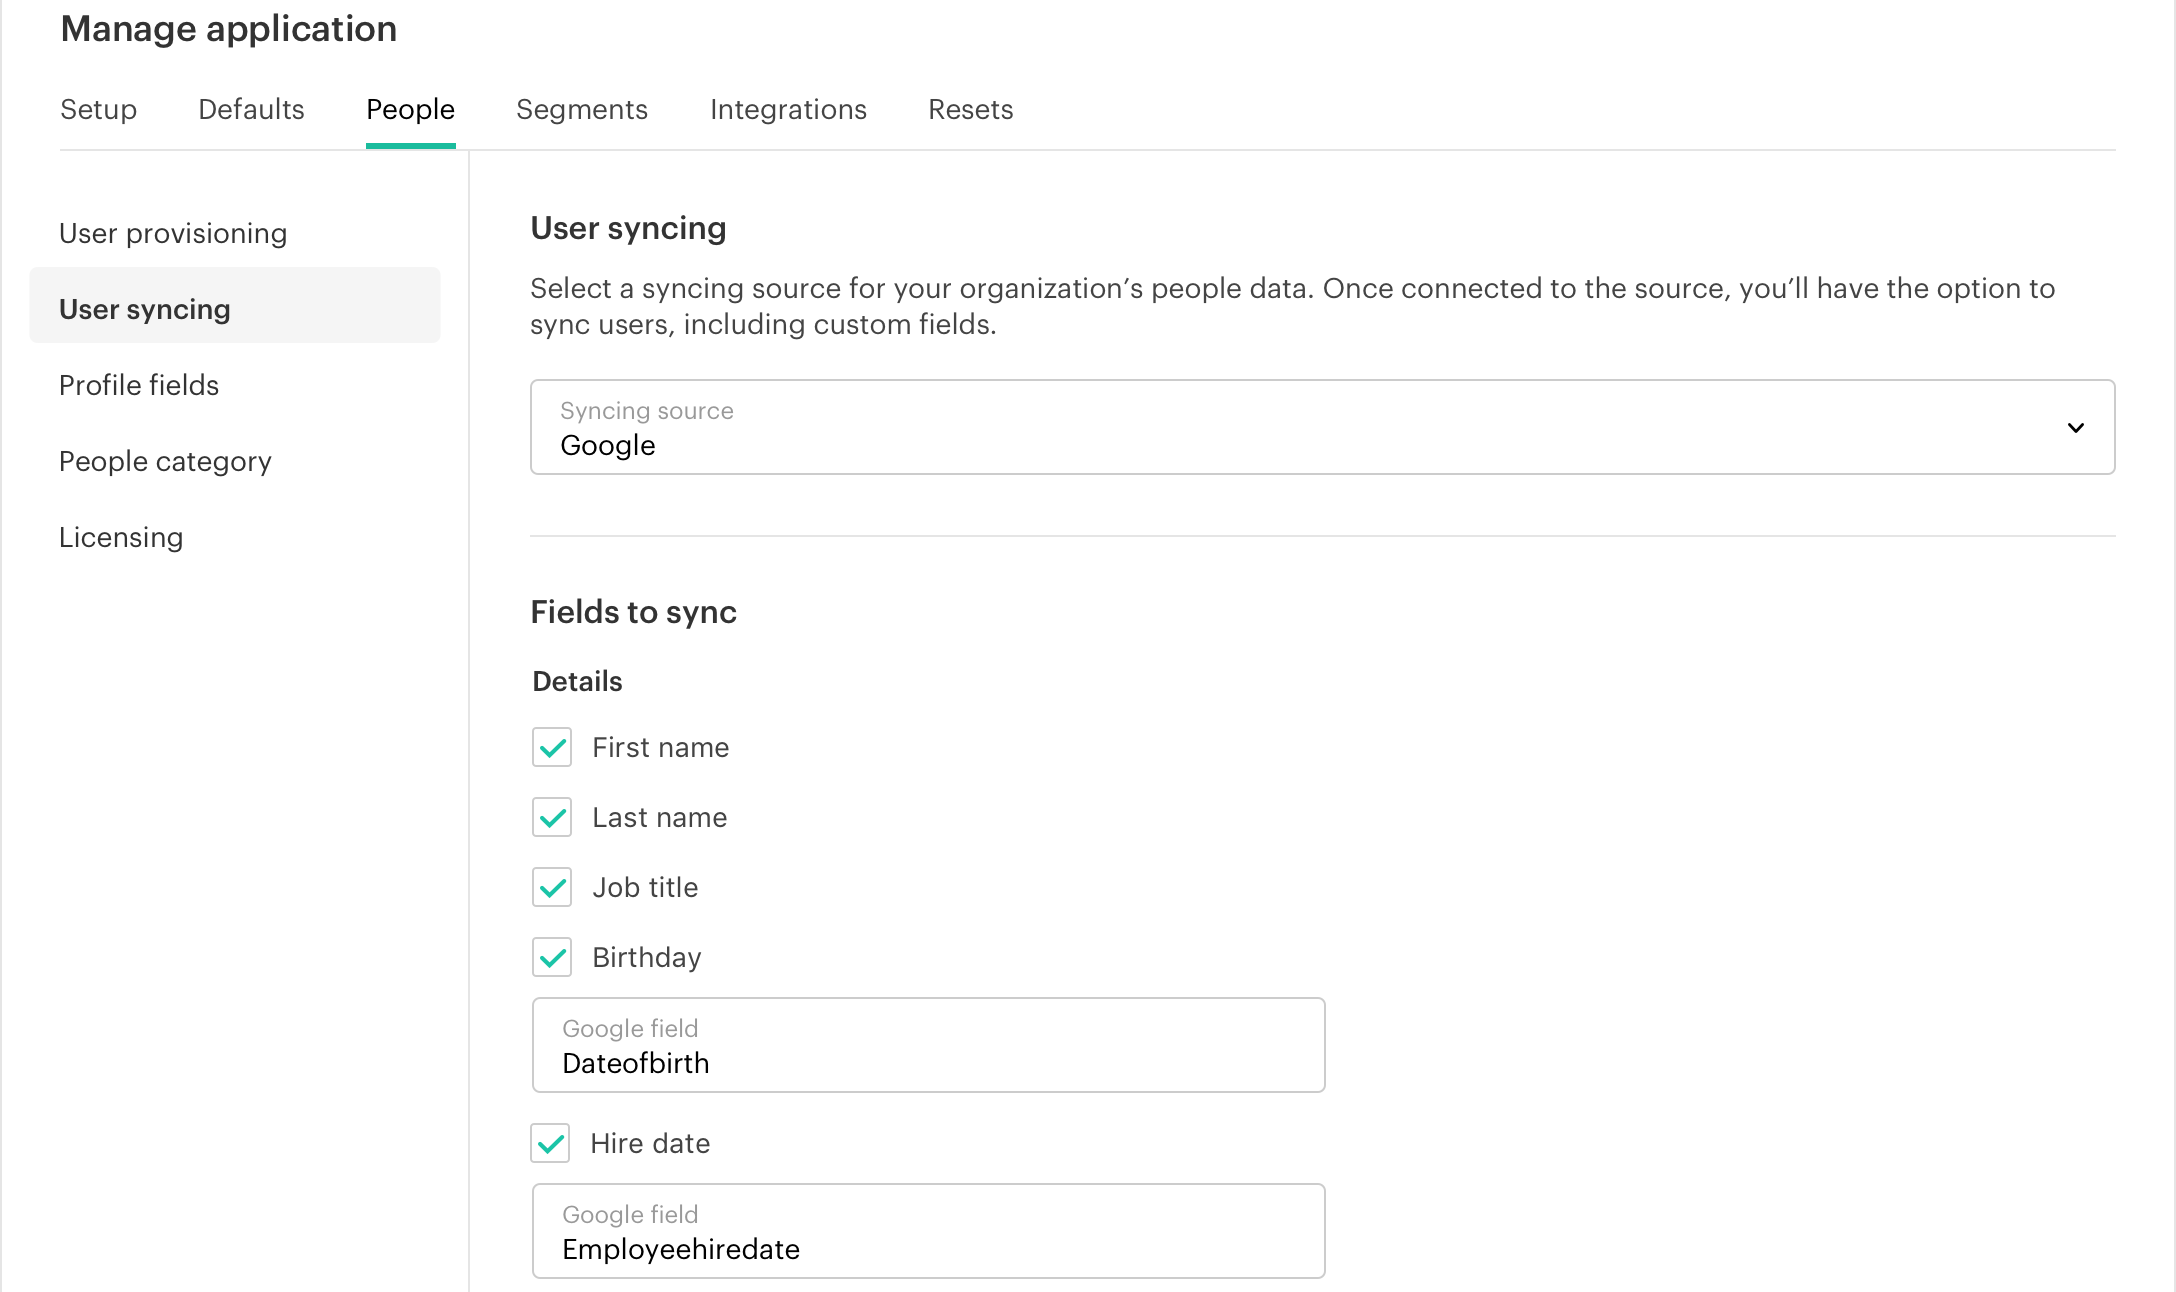Click the syncing source description paragraph
2176x1292 pixels.
[1292, 306]
